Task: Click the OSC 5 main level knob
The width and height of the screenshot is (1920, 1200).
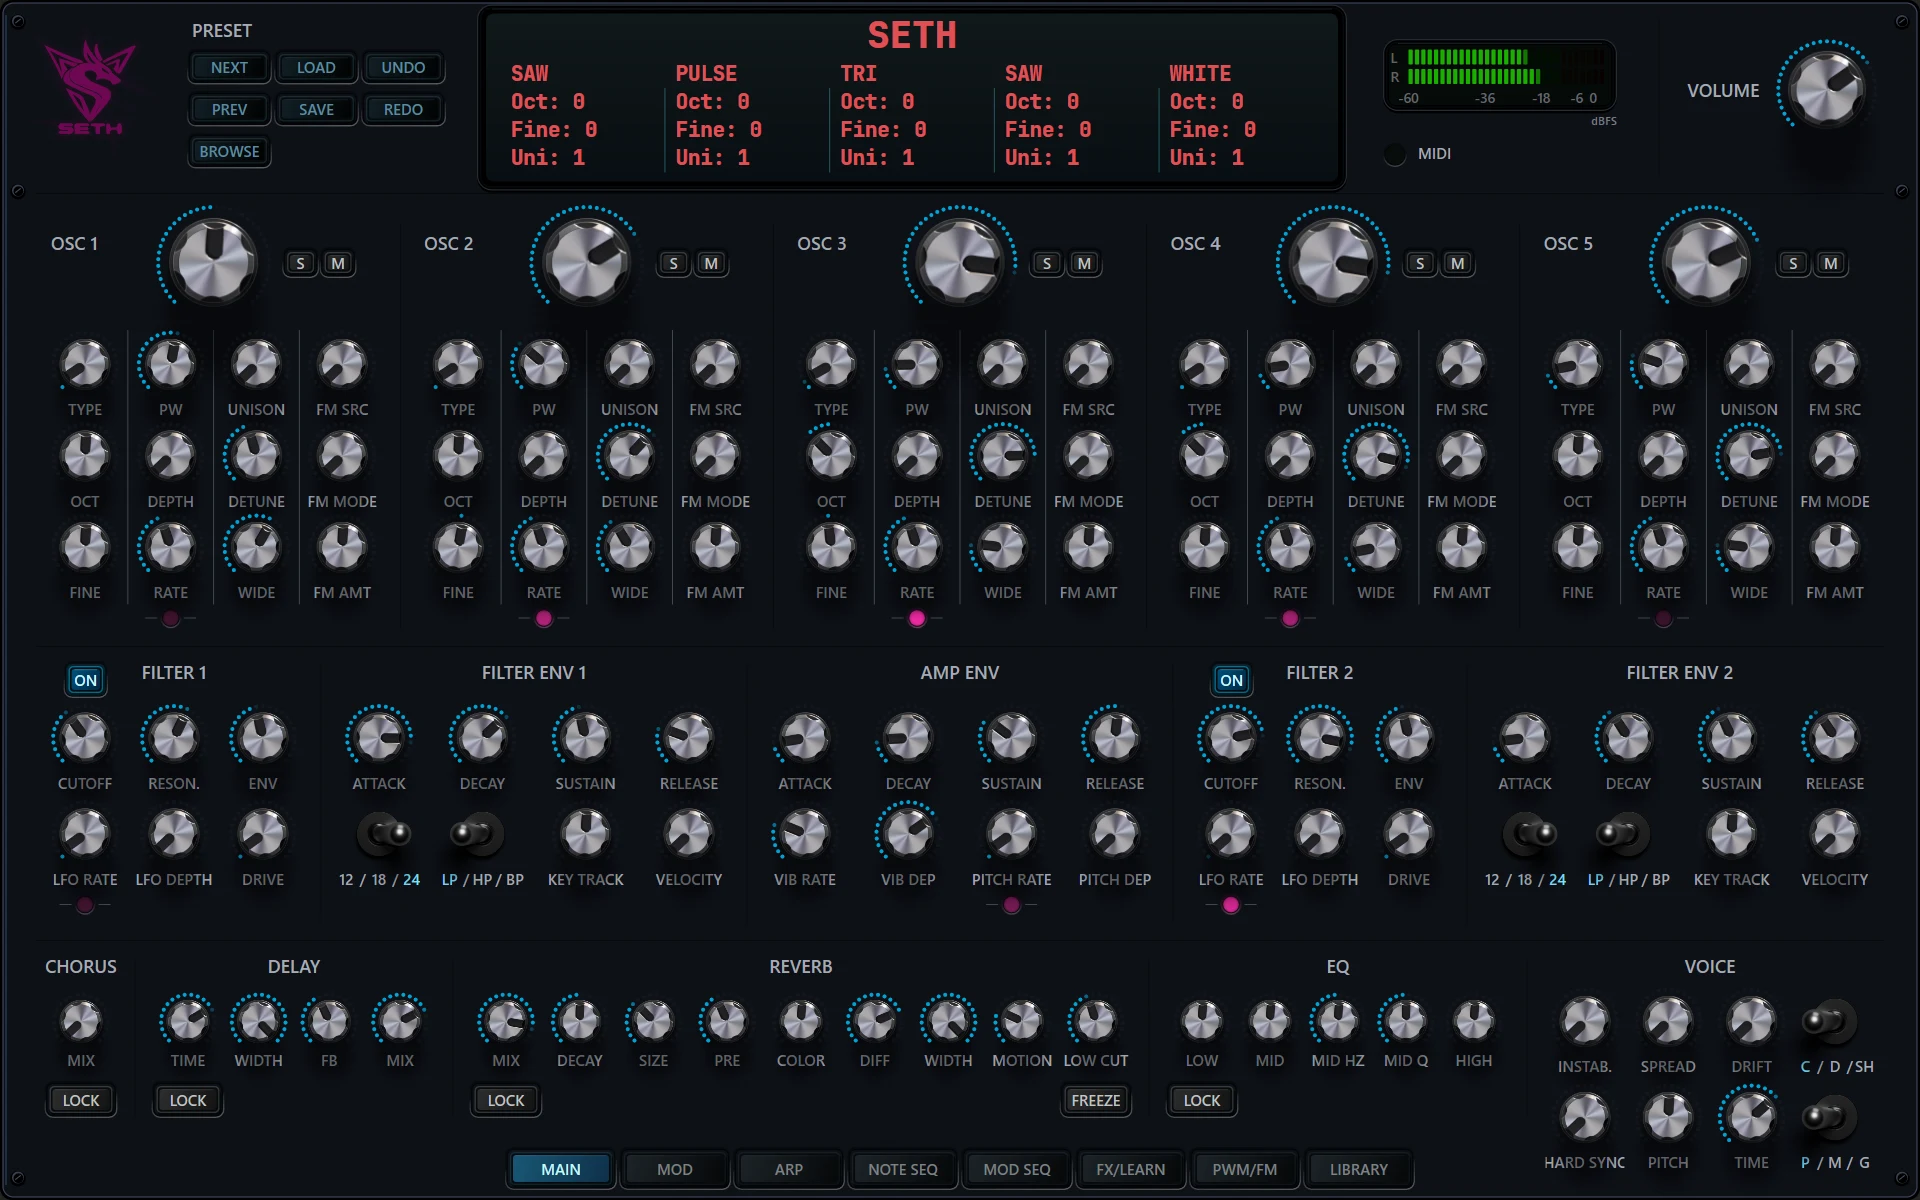Action: pyautogui.click(x=1706, y=261)
